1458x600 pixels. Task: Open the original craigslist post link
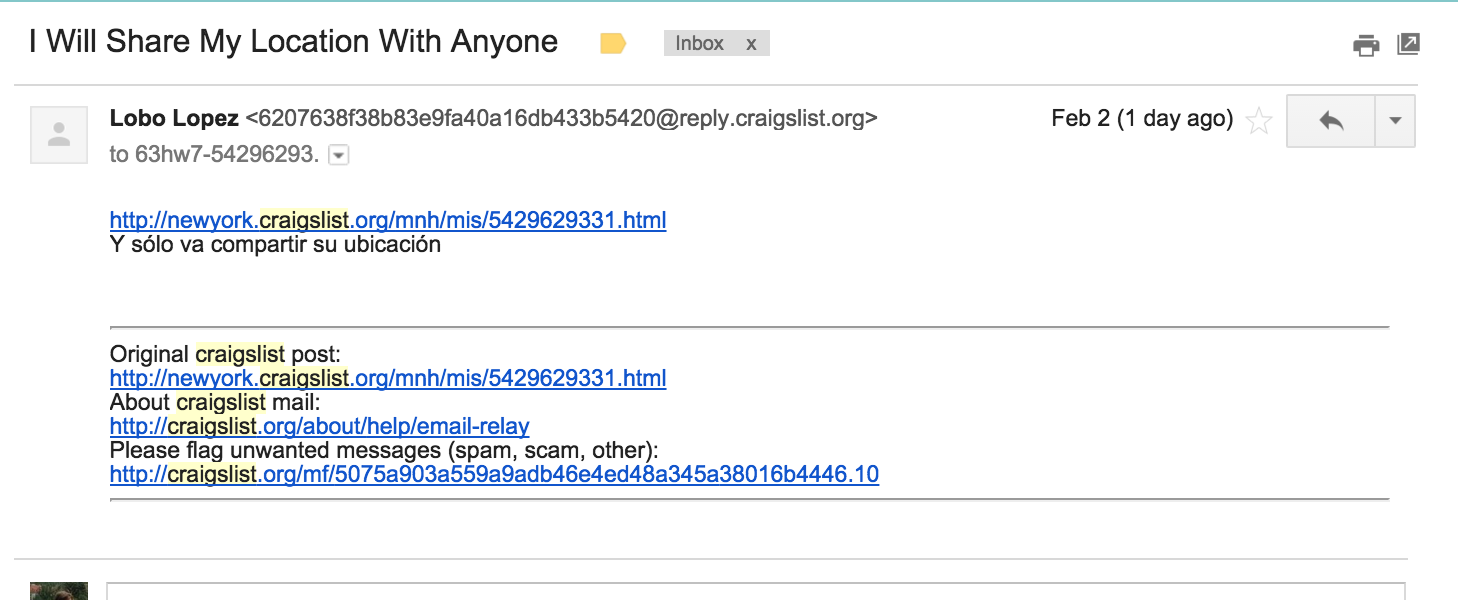388,378
